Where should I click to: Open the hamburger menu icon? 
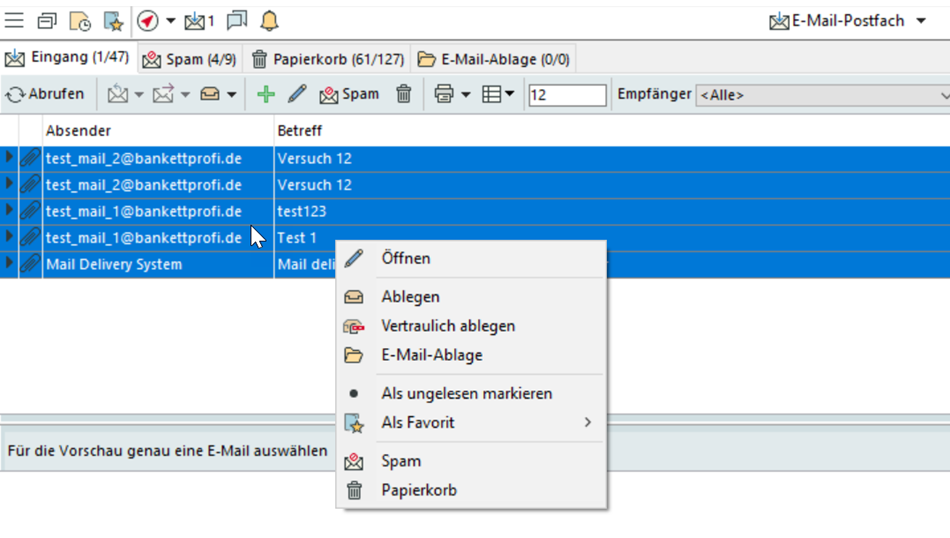tap(14, 20)
